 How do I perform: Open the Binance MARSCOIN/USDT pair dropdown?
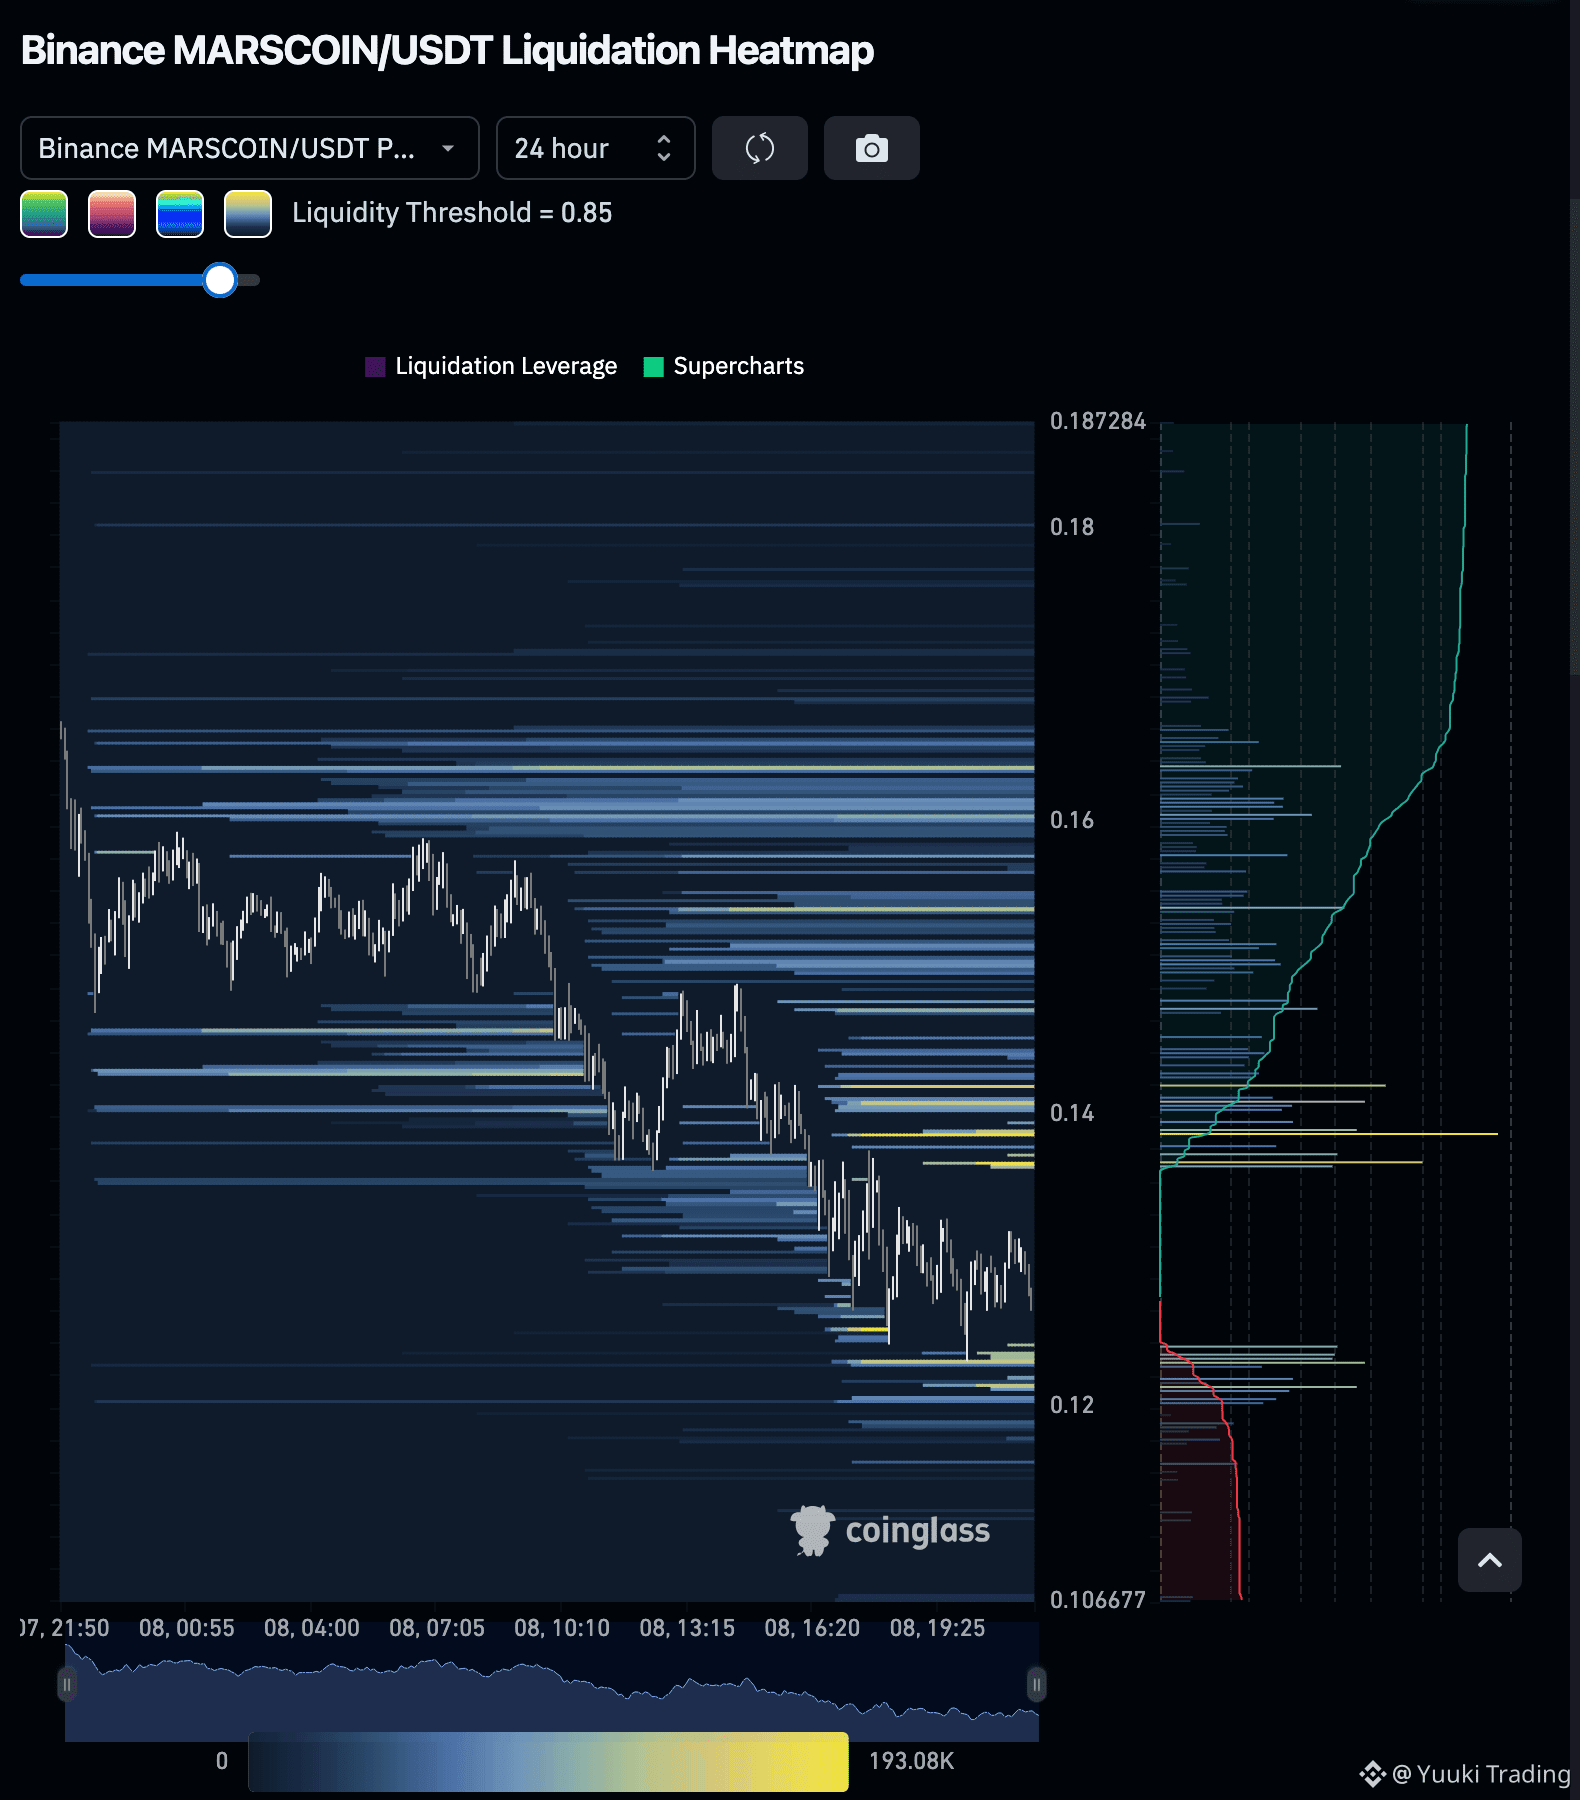point(250,148)
